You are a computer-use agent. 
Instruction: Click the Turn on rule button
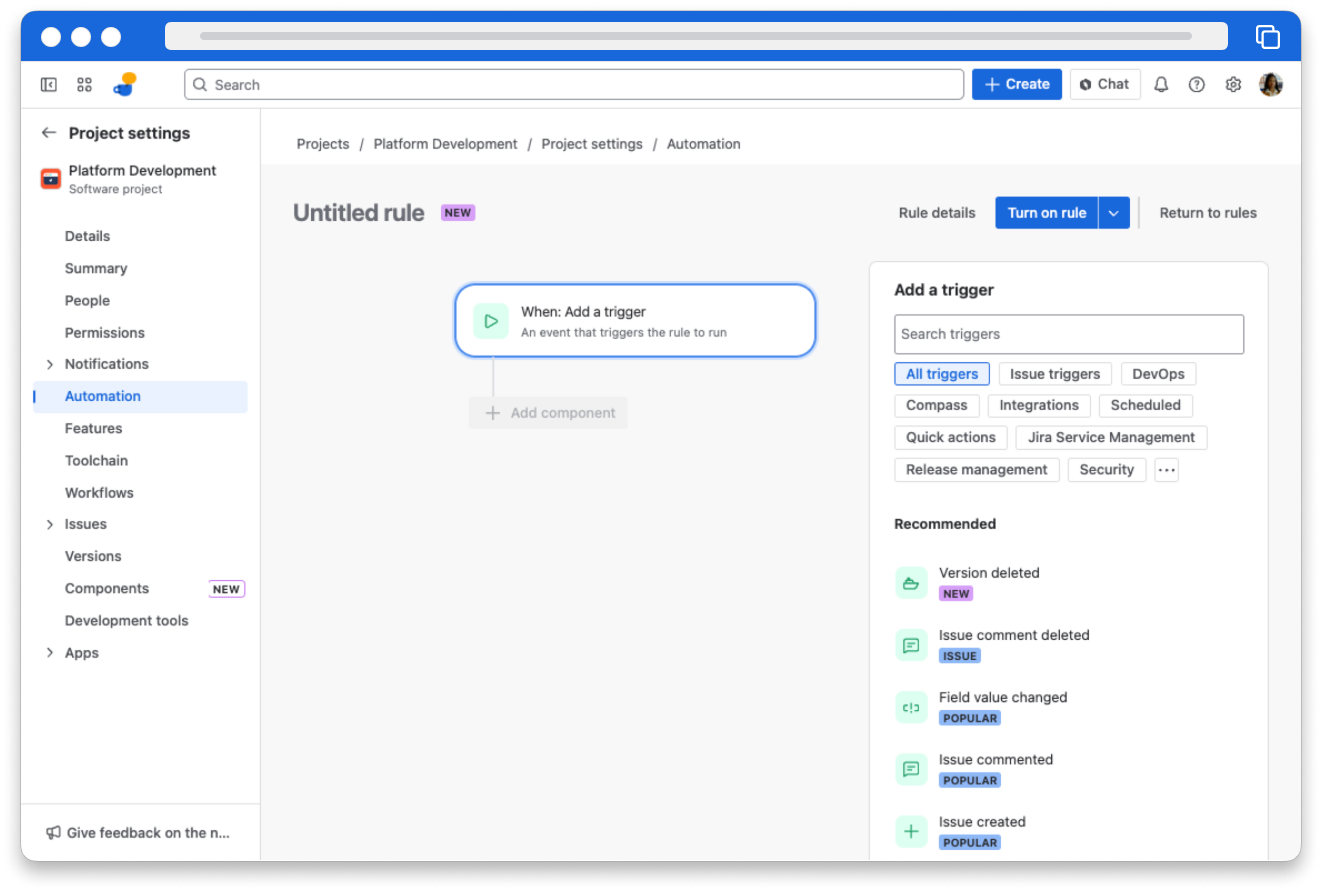click(1047, 213)
